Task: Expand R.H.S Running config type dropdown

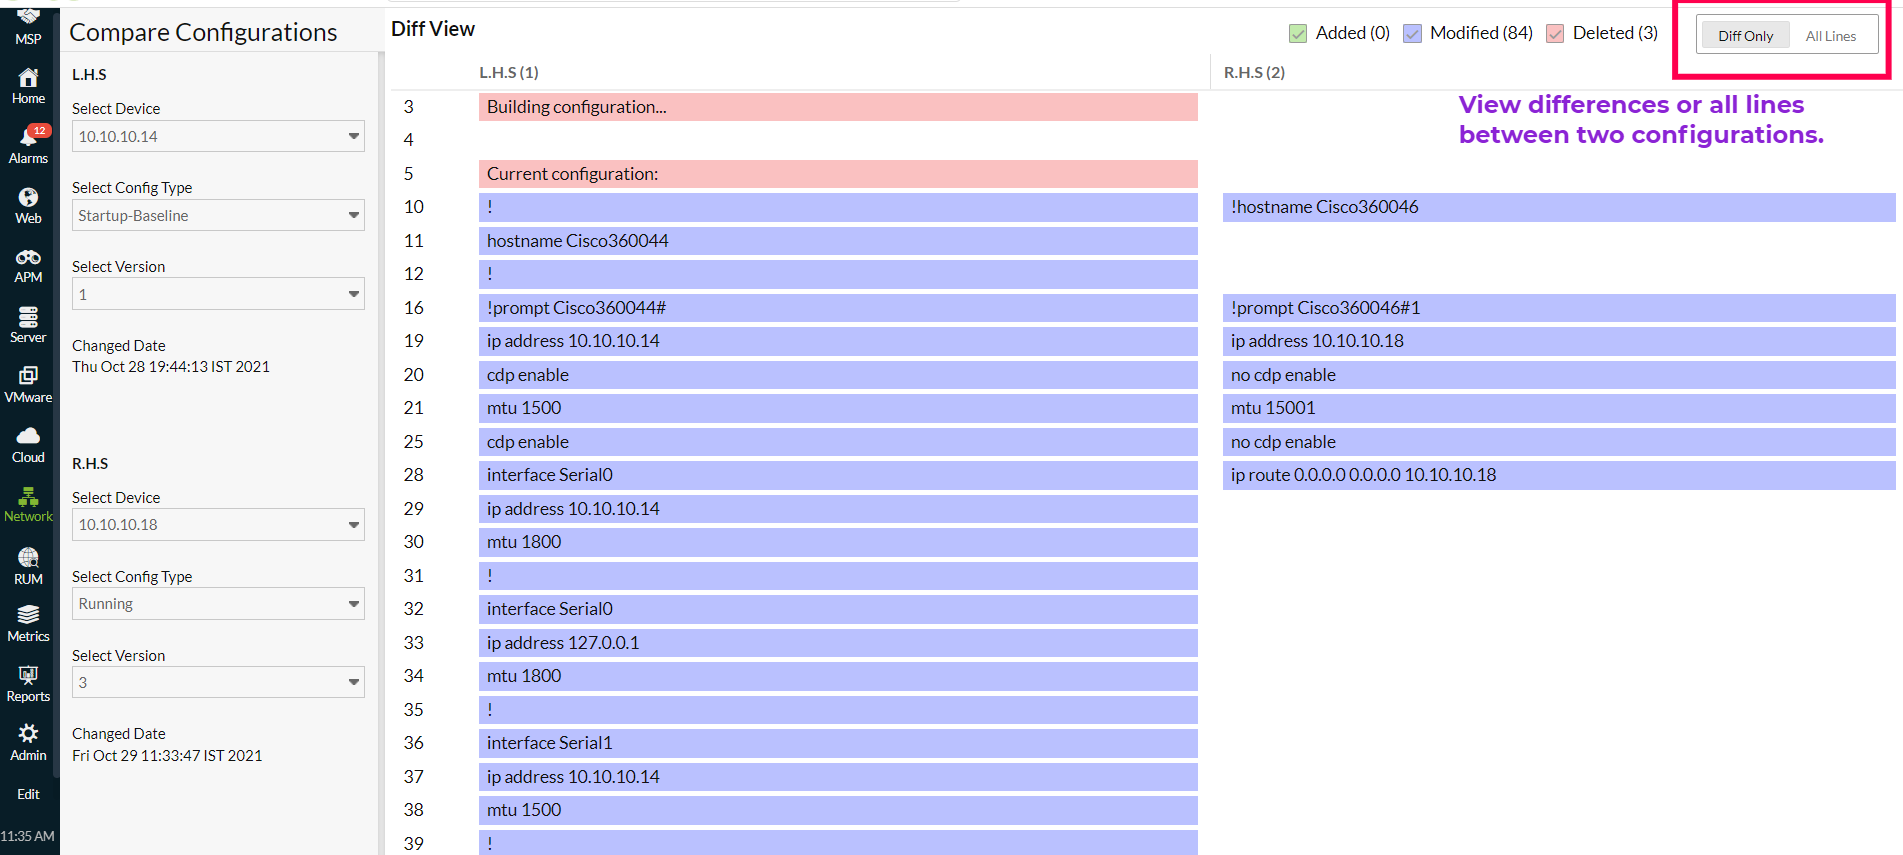Action: (217, 604)
